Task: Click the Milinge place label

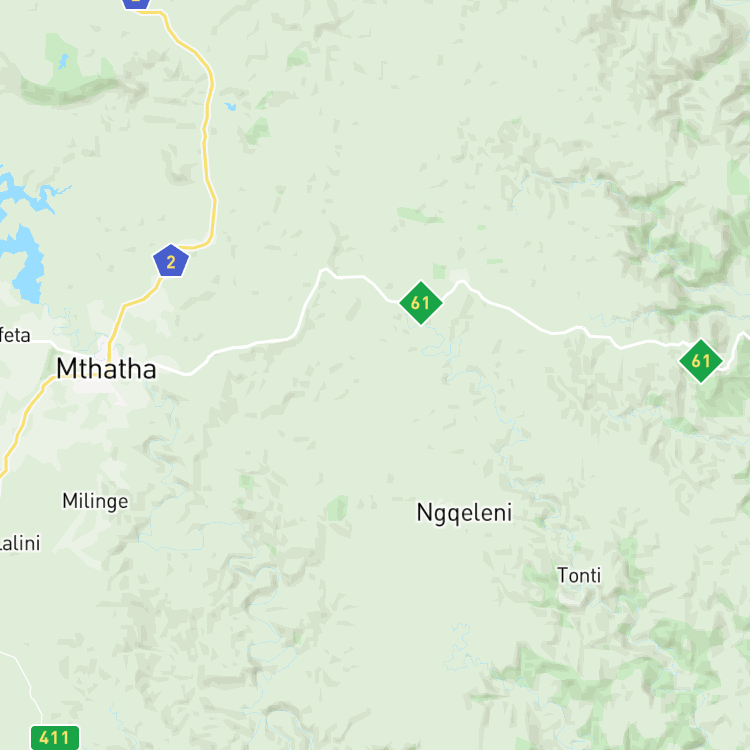Action: pos(95,501)
